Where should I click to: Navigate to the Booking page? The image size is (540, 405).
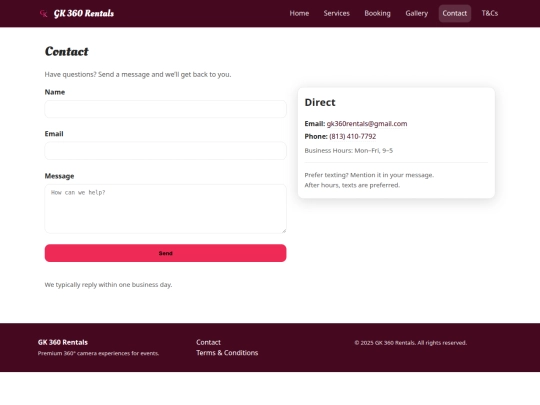tap(377, 13)
